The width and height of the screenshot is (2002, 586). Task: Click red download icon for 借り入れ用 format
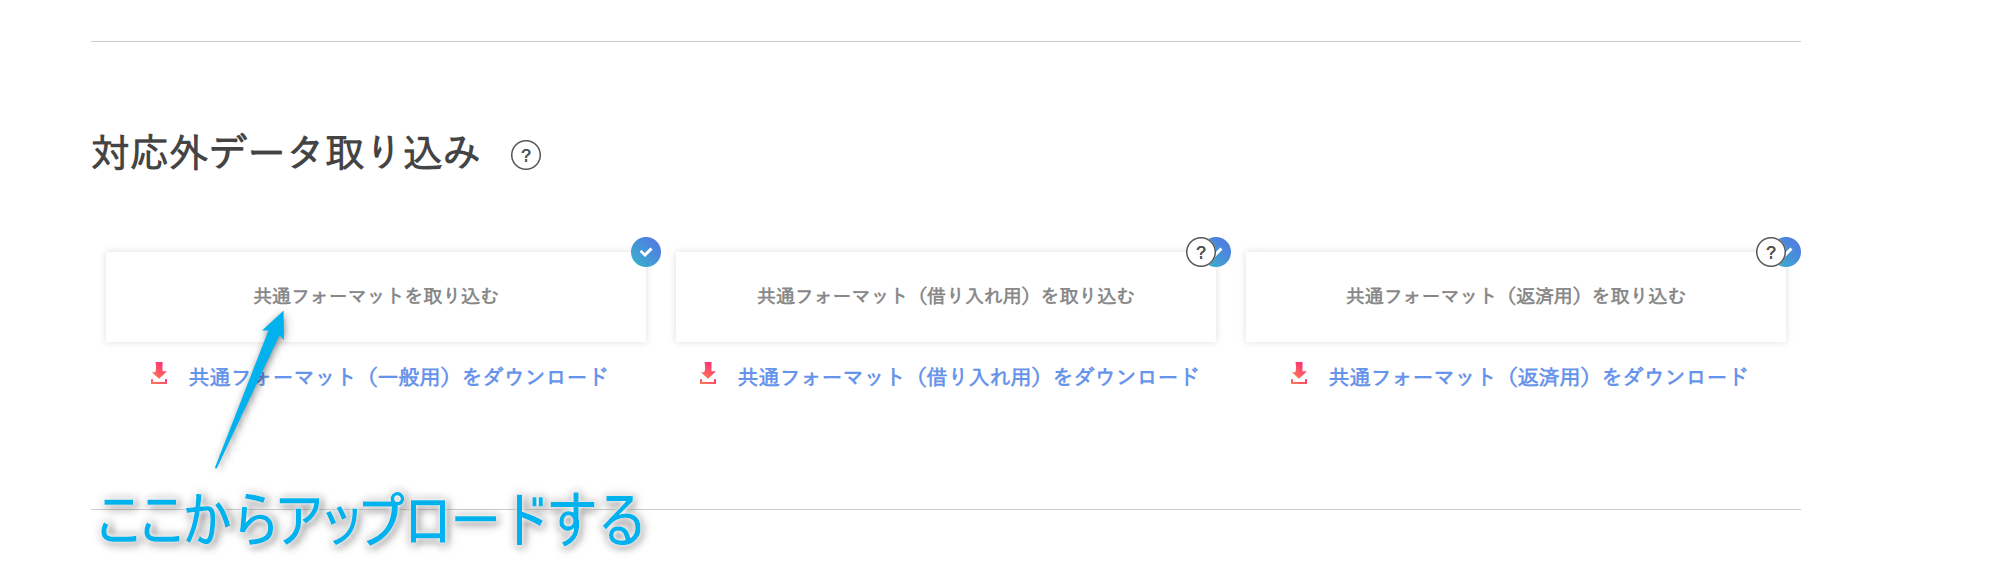tap(708, 374)
